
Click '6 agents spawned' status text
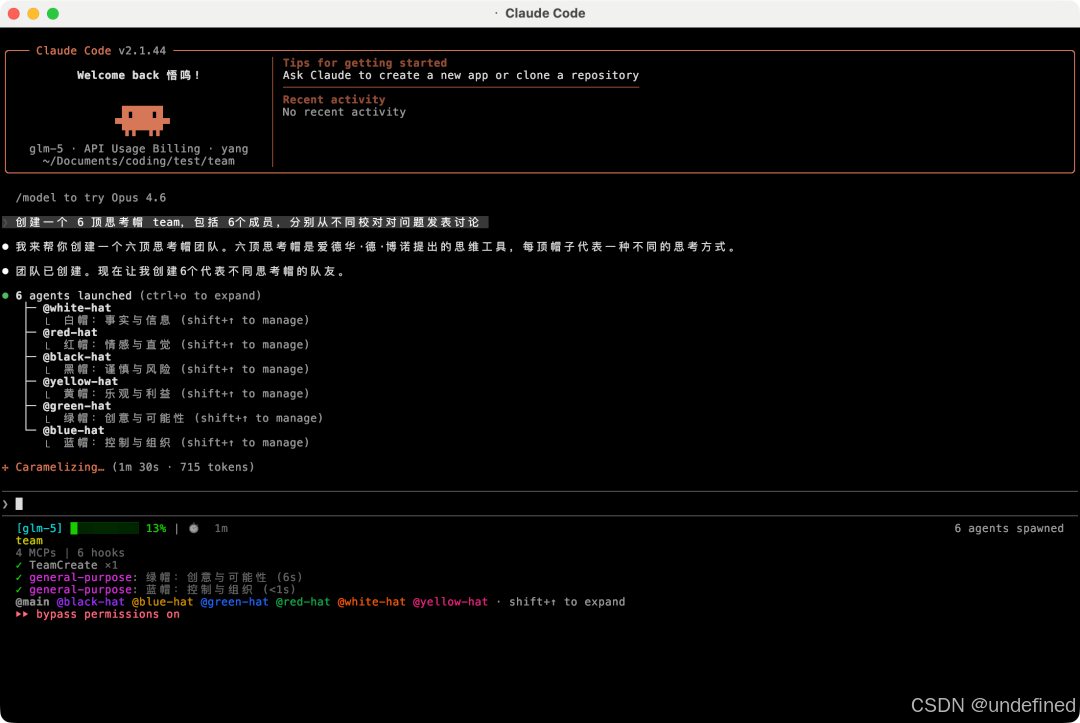(1008, 528)
